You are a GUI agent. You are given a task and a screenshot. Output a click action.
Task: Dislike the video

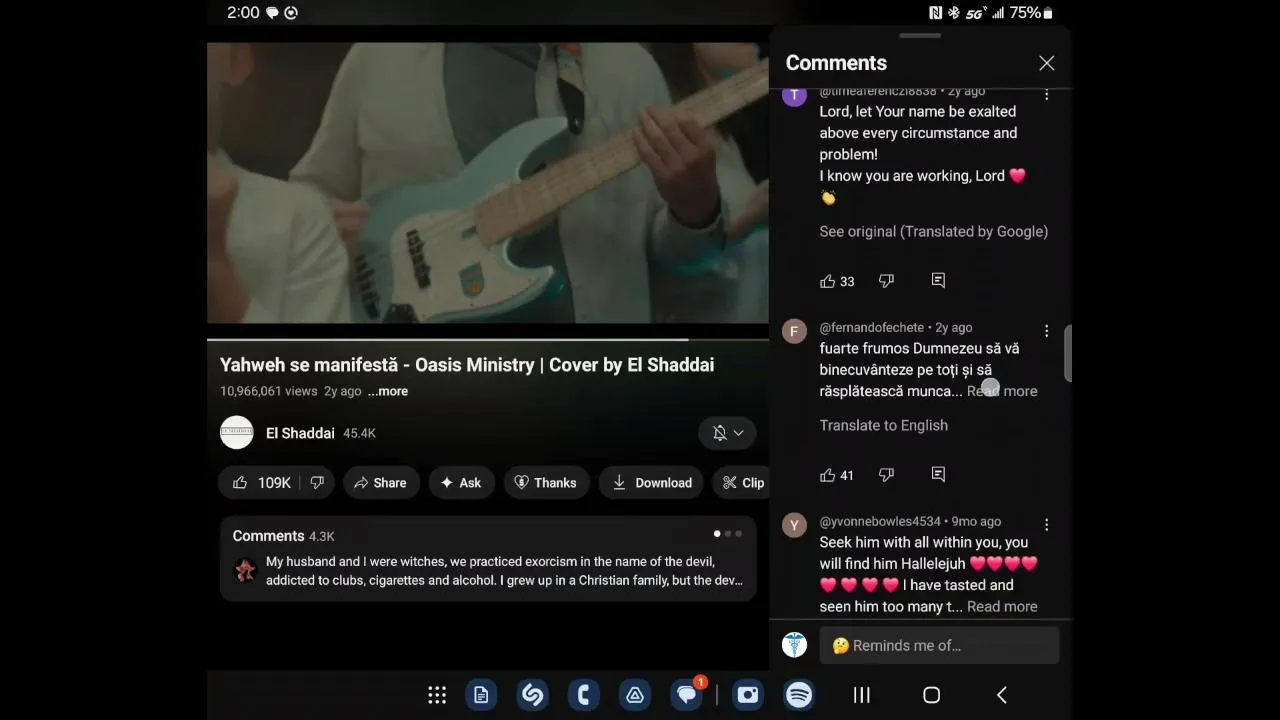click(x=317, y=483)
